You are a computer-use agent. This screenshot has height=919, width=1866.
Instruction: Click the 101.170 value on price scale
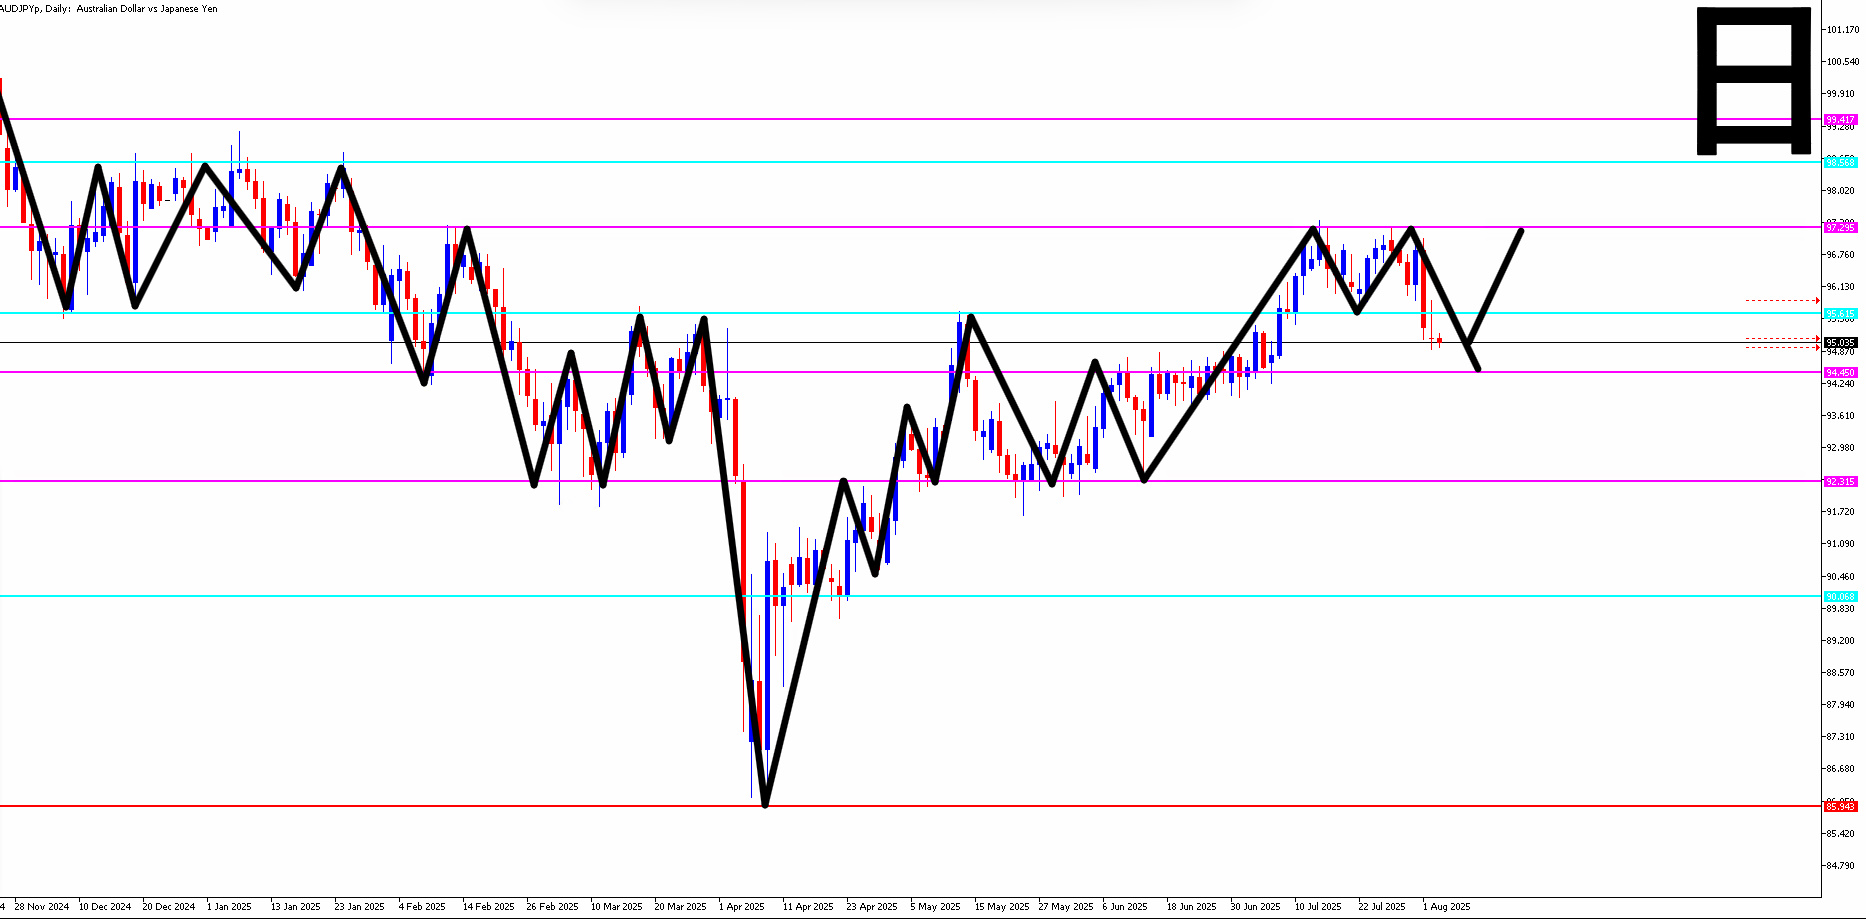pos(1842,30)
